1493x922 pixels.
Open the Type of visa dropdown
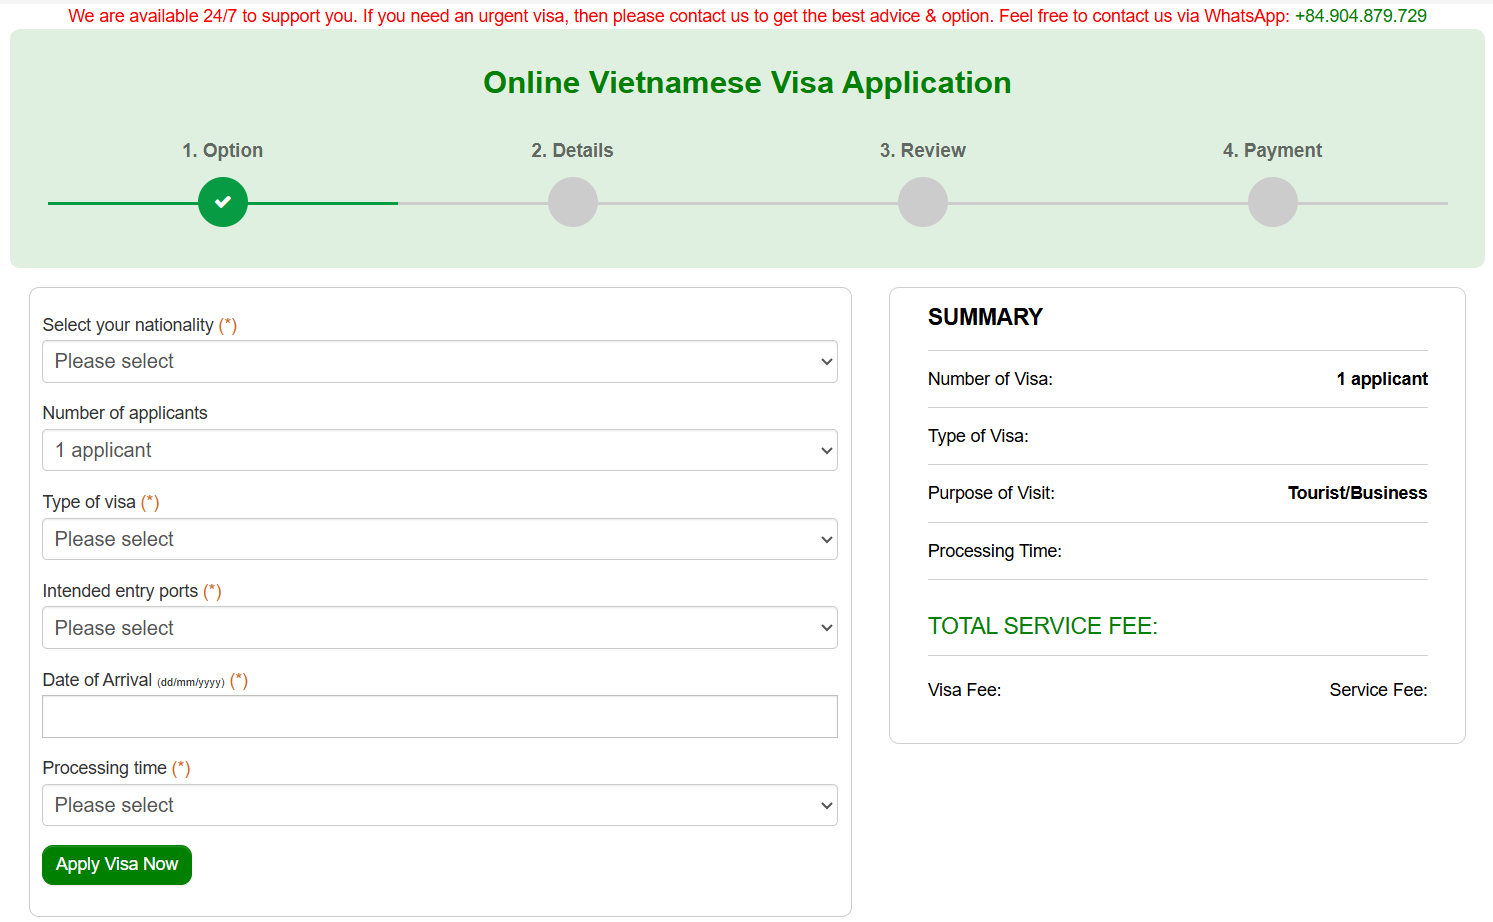click(439, 540)
